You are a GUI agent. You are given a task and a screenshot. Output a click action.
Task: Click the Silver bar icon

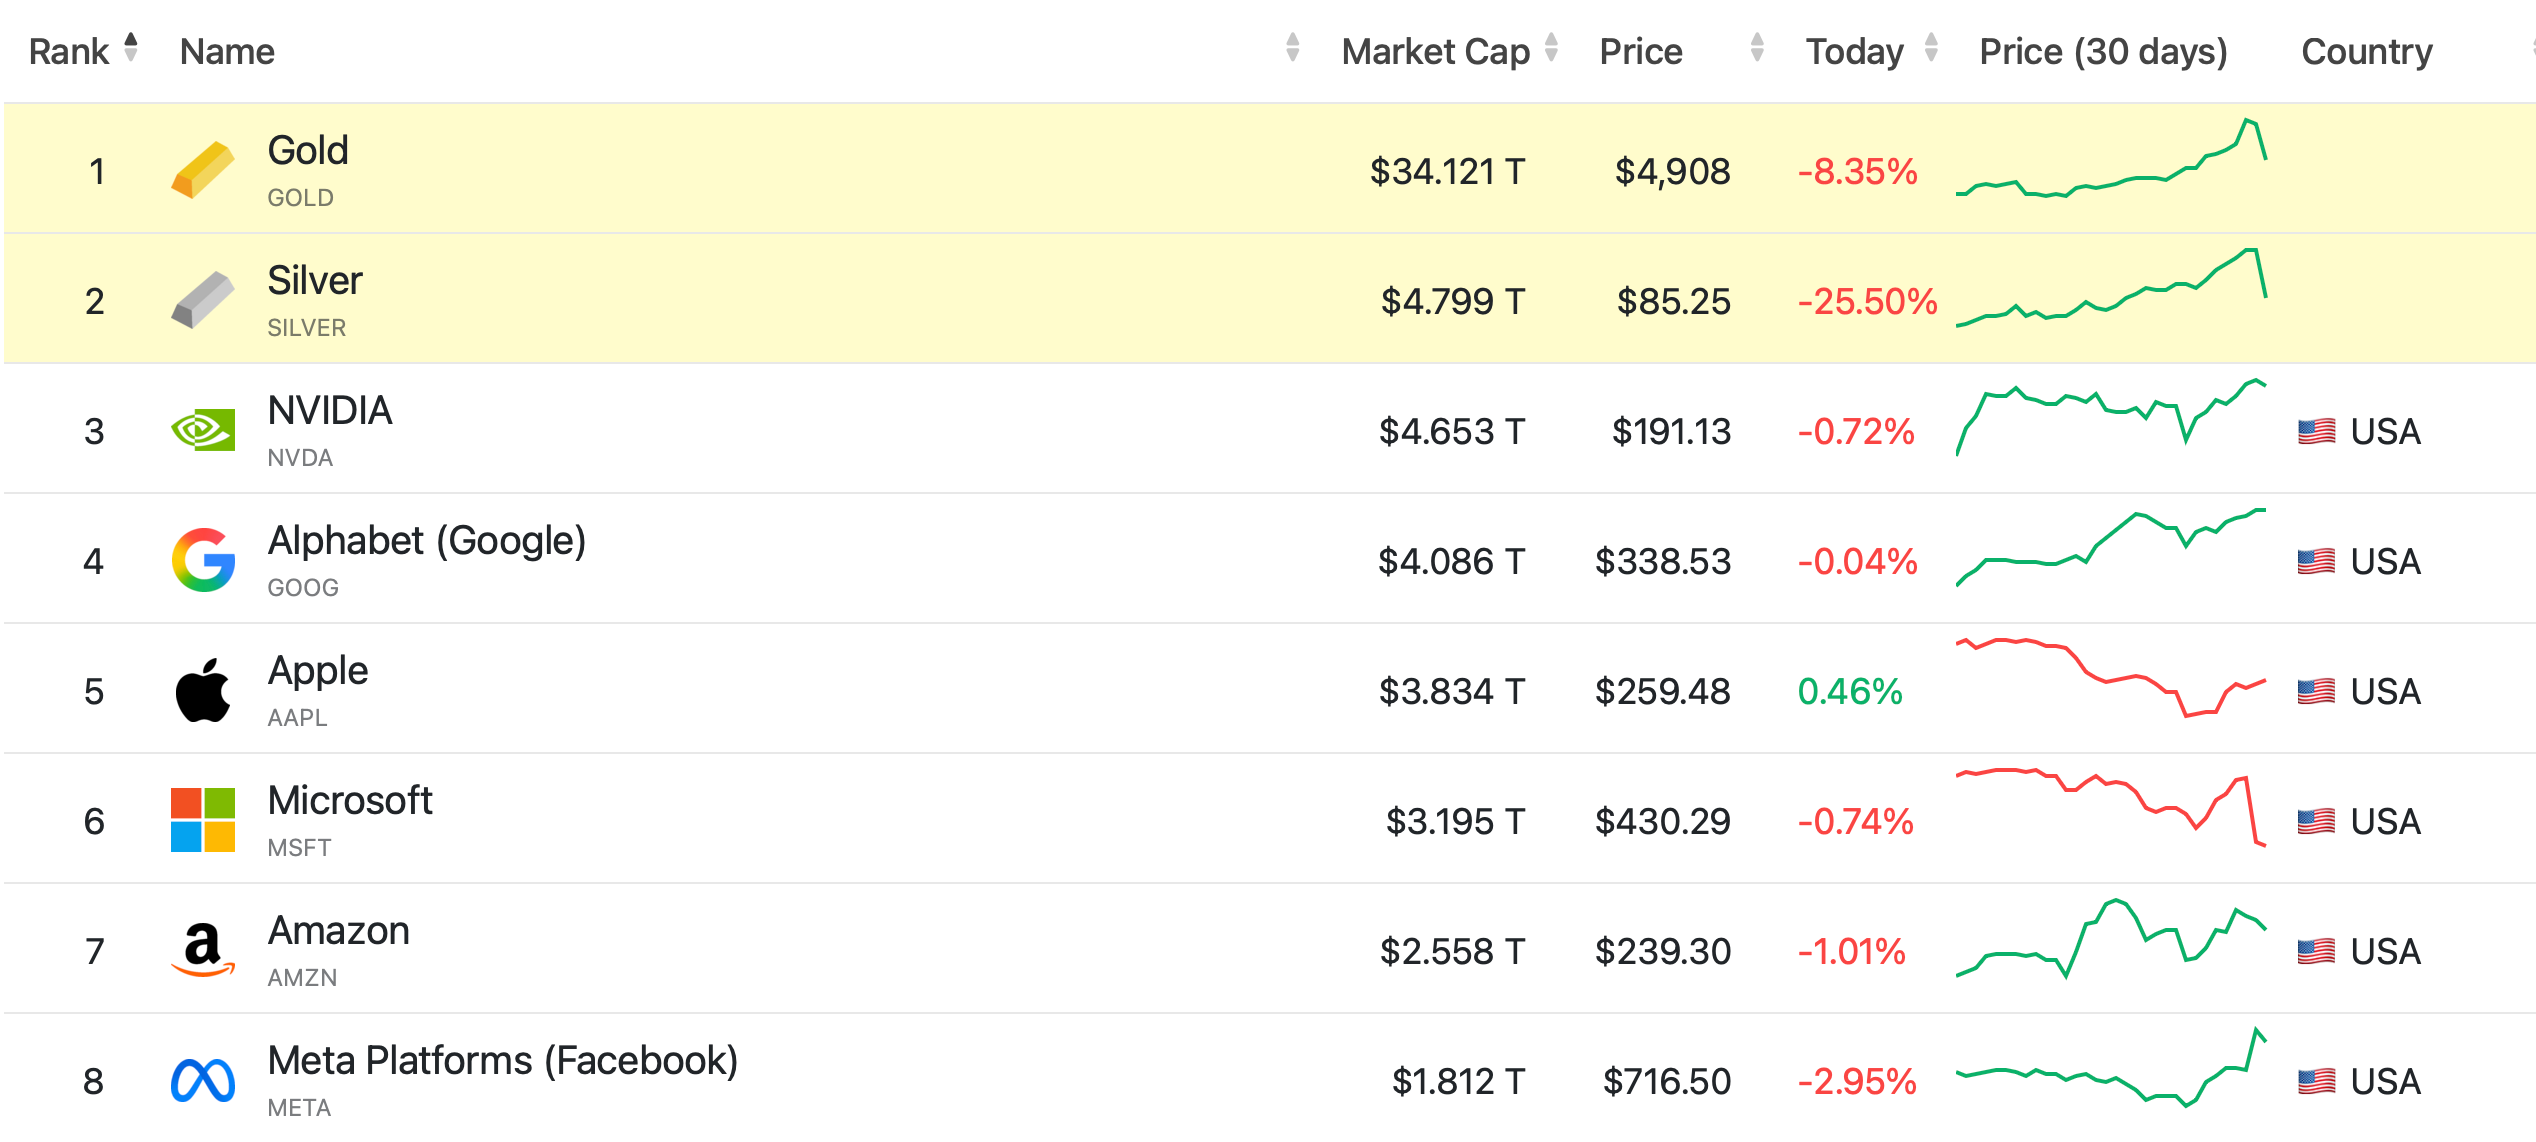pyautogui.click(x=203, y=300)
